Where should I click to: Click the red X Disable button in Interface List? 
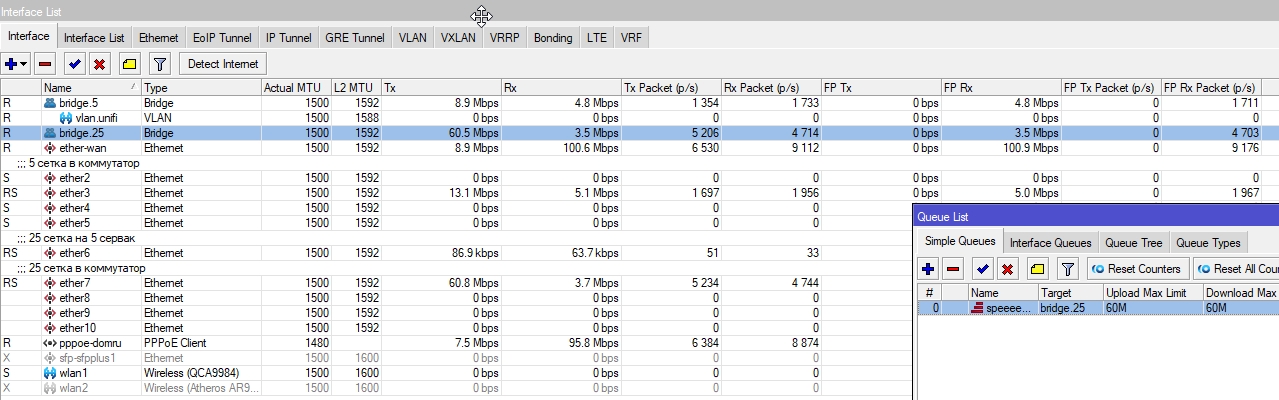[x=99, y=64]
